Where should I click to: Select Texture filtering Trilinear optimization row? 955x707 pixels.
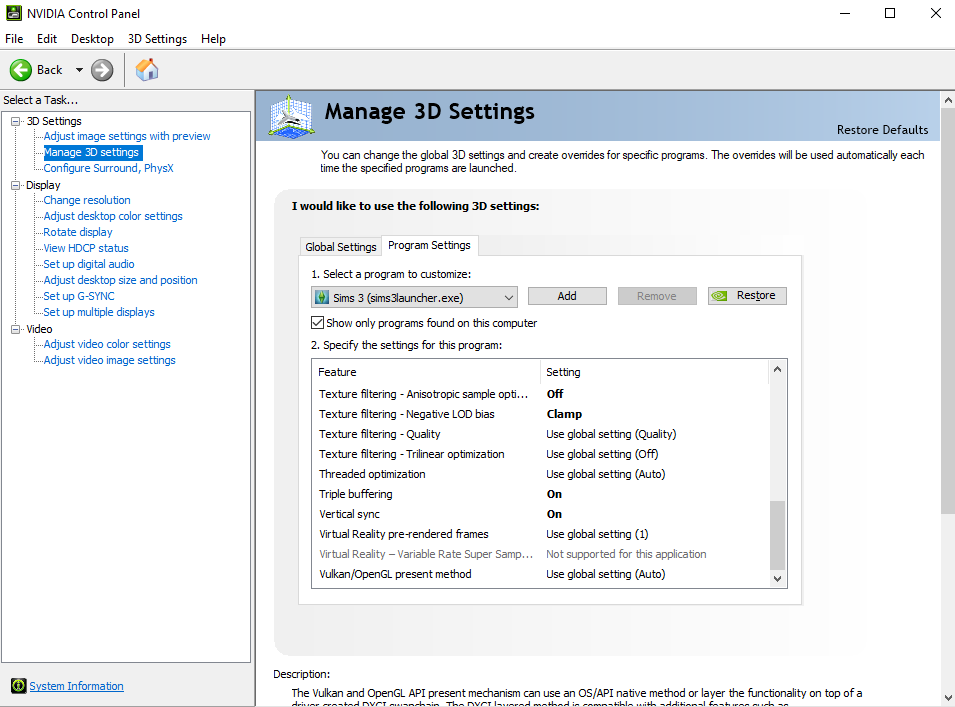click(x=541, y=454)
